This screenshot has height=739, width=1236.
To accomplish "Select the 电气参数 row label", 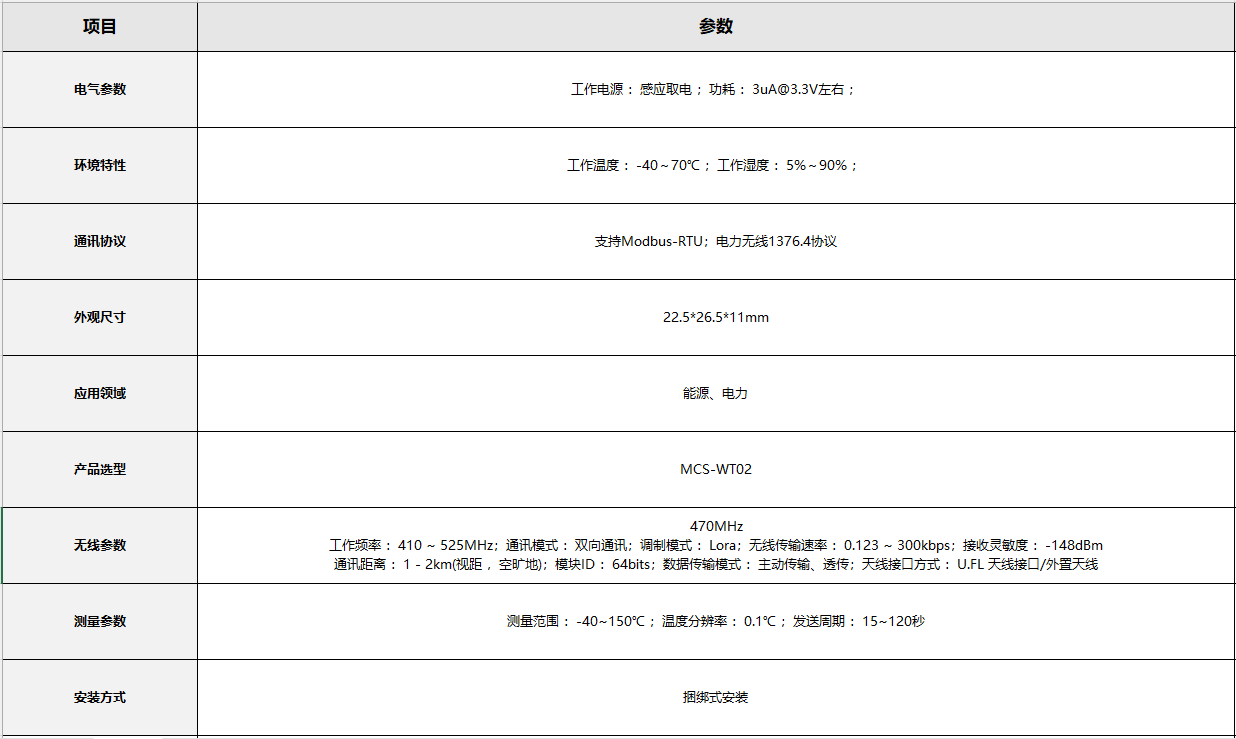I will tap(100, 89).
